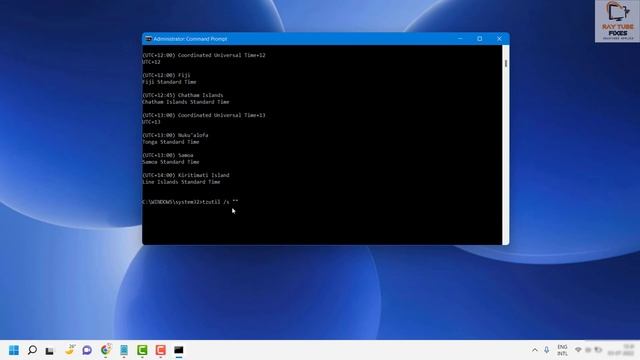
Task: Click the '(UTC+12:45) Chatham Islands' line
Action: click(x=182, y=95)
